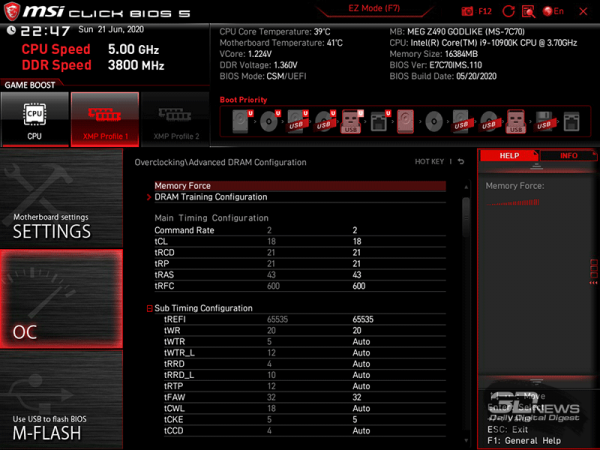Click the back arrow next to HOT KEY
This screenshot has width=600, height=450.
click(461, 162)
